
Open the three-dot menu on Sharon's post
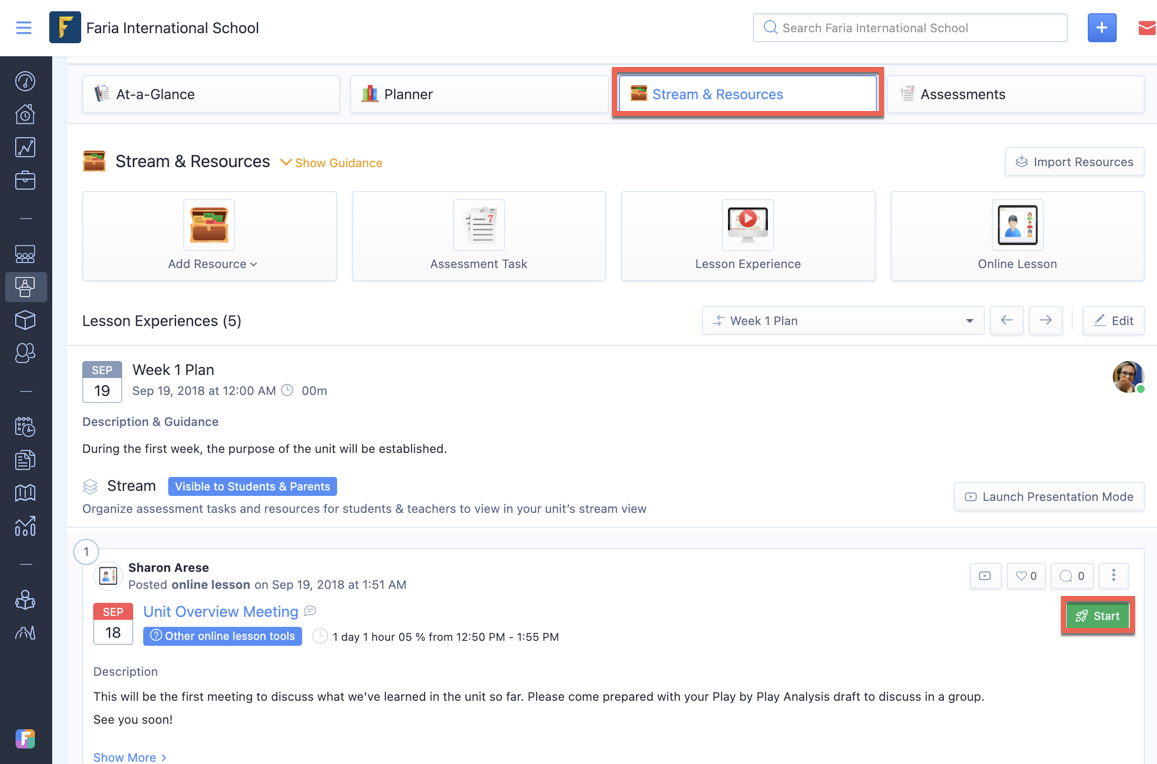(x=1113, y=576)
